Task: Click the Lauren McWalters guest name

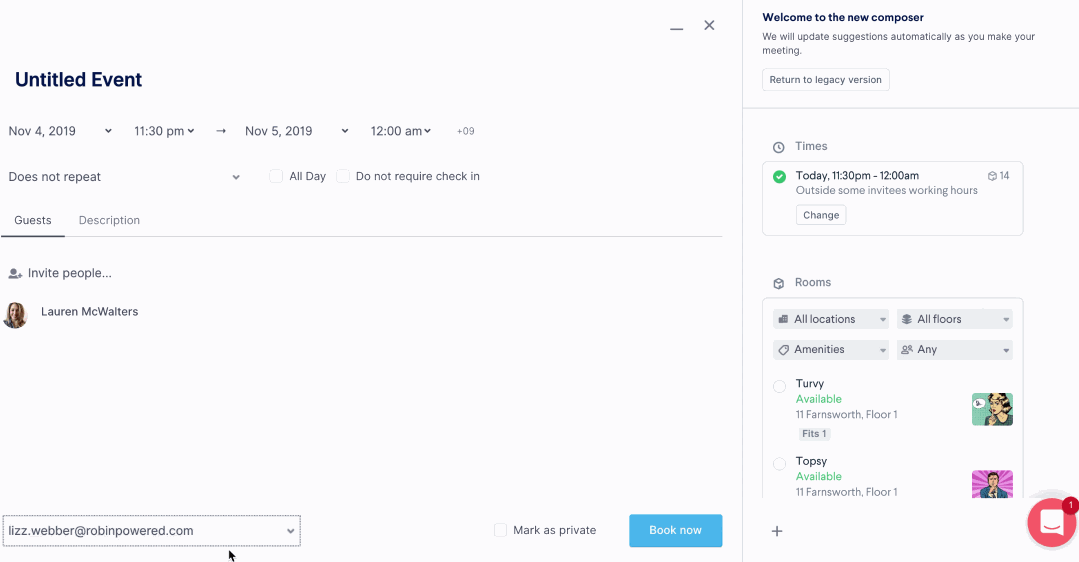Action: pos(89,312)
